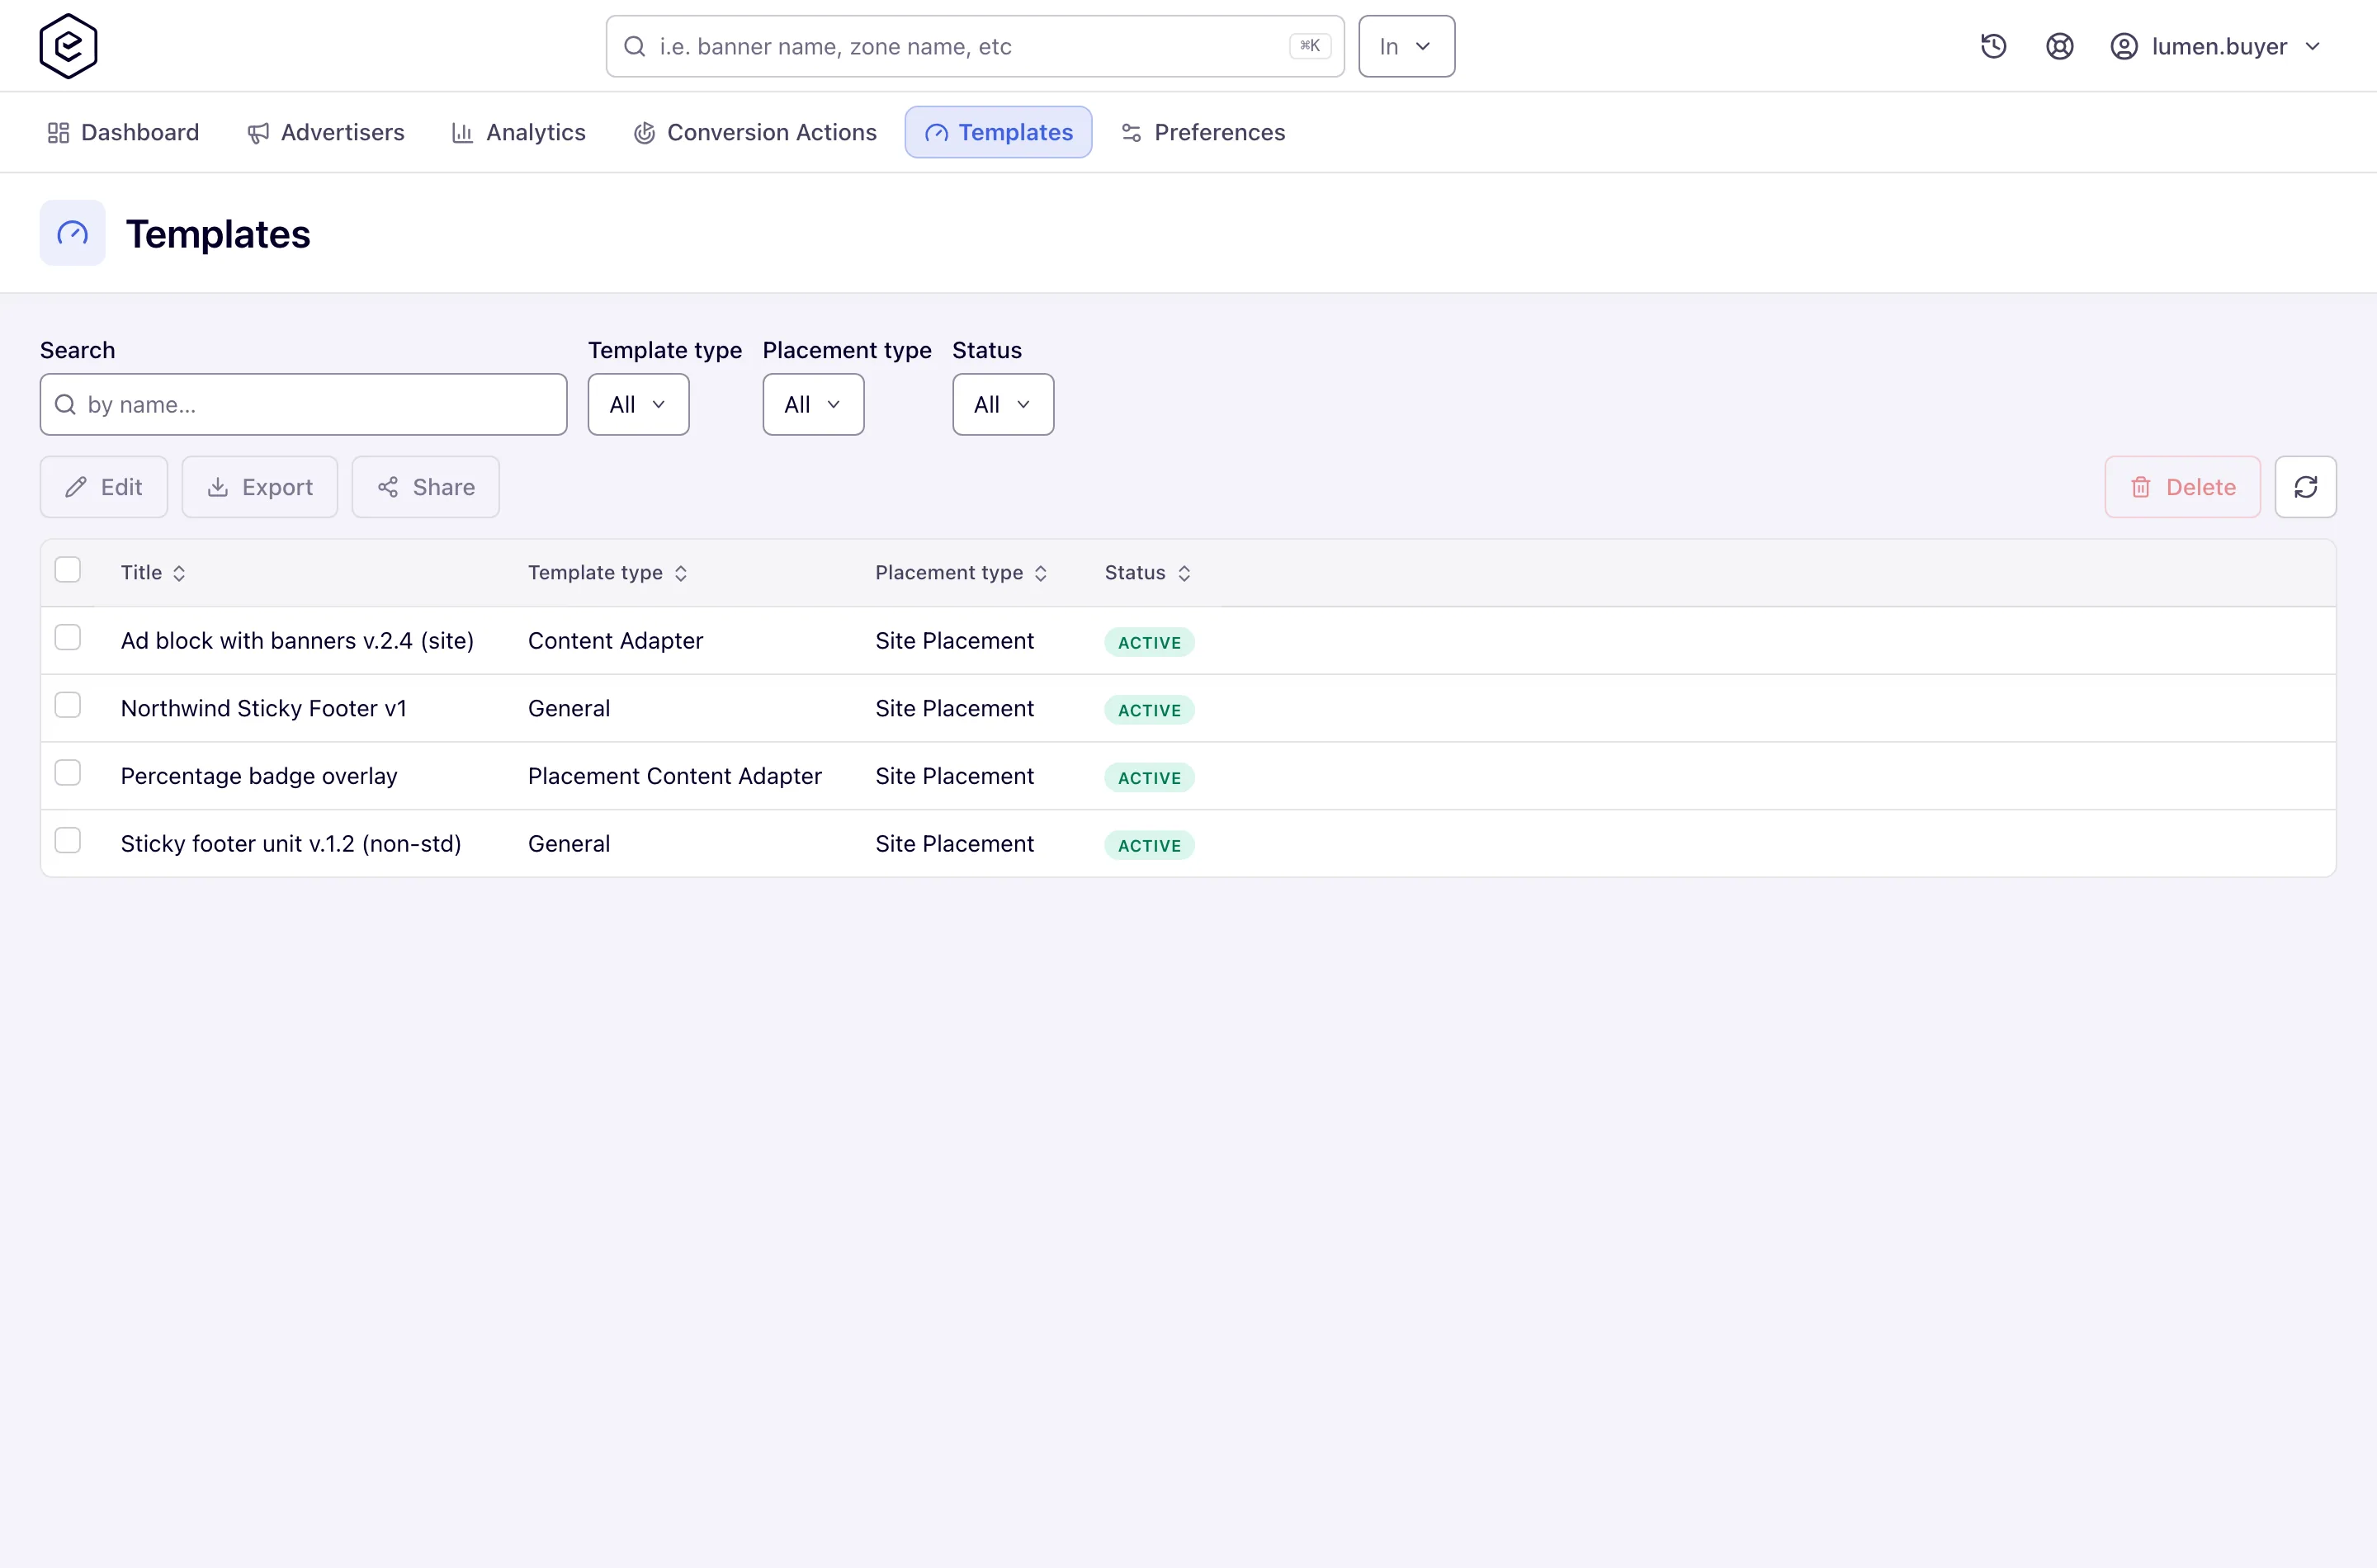Check the Percentage badge overlay row
The image size is (2377, 1568).
point(67,773)
